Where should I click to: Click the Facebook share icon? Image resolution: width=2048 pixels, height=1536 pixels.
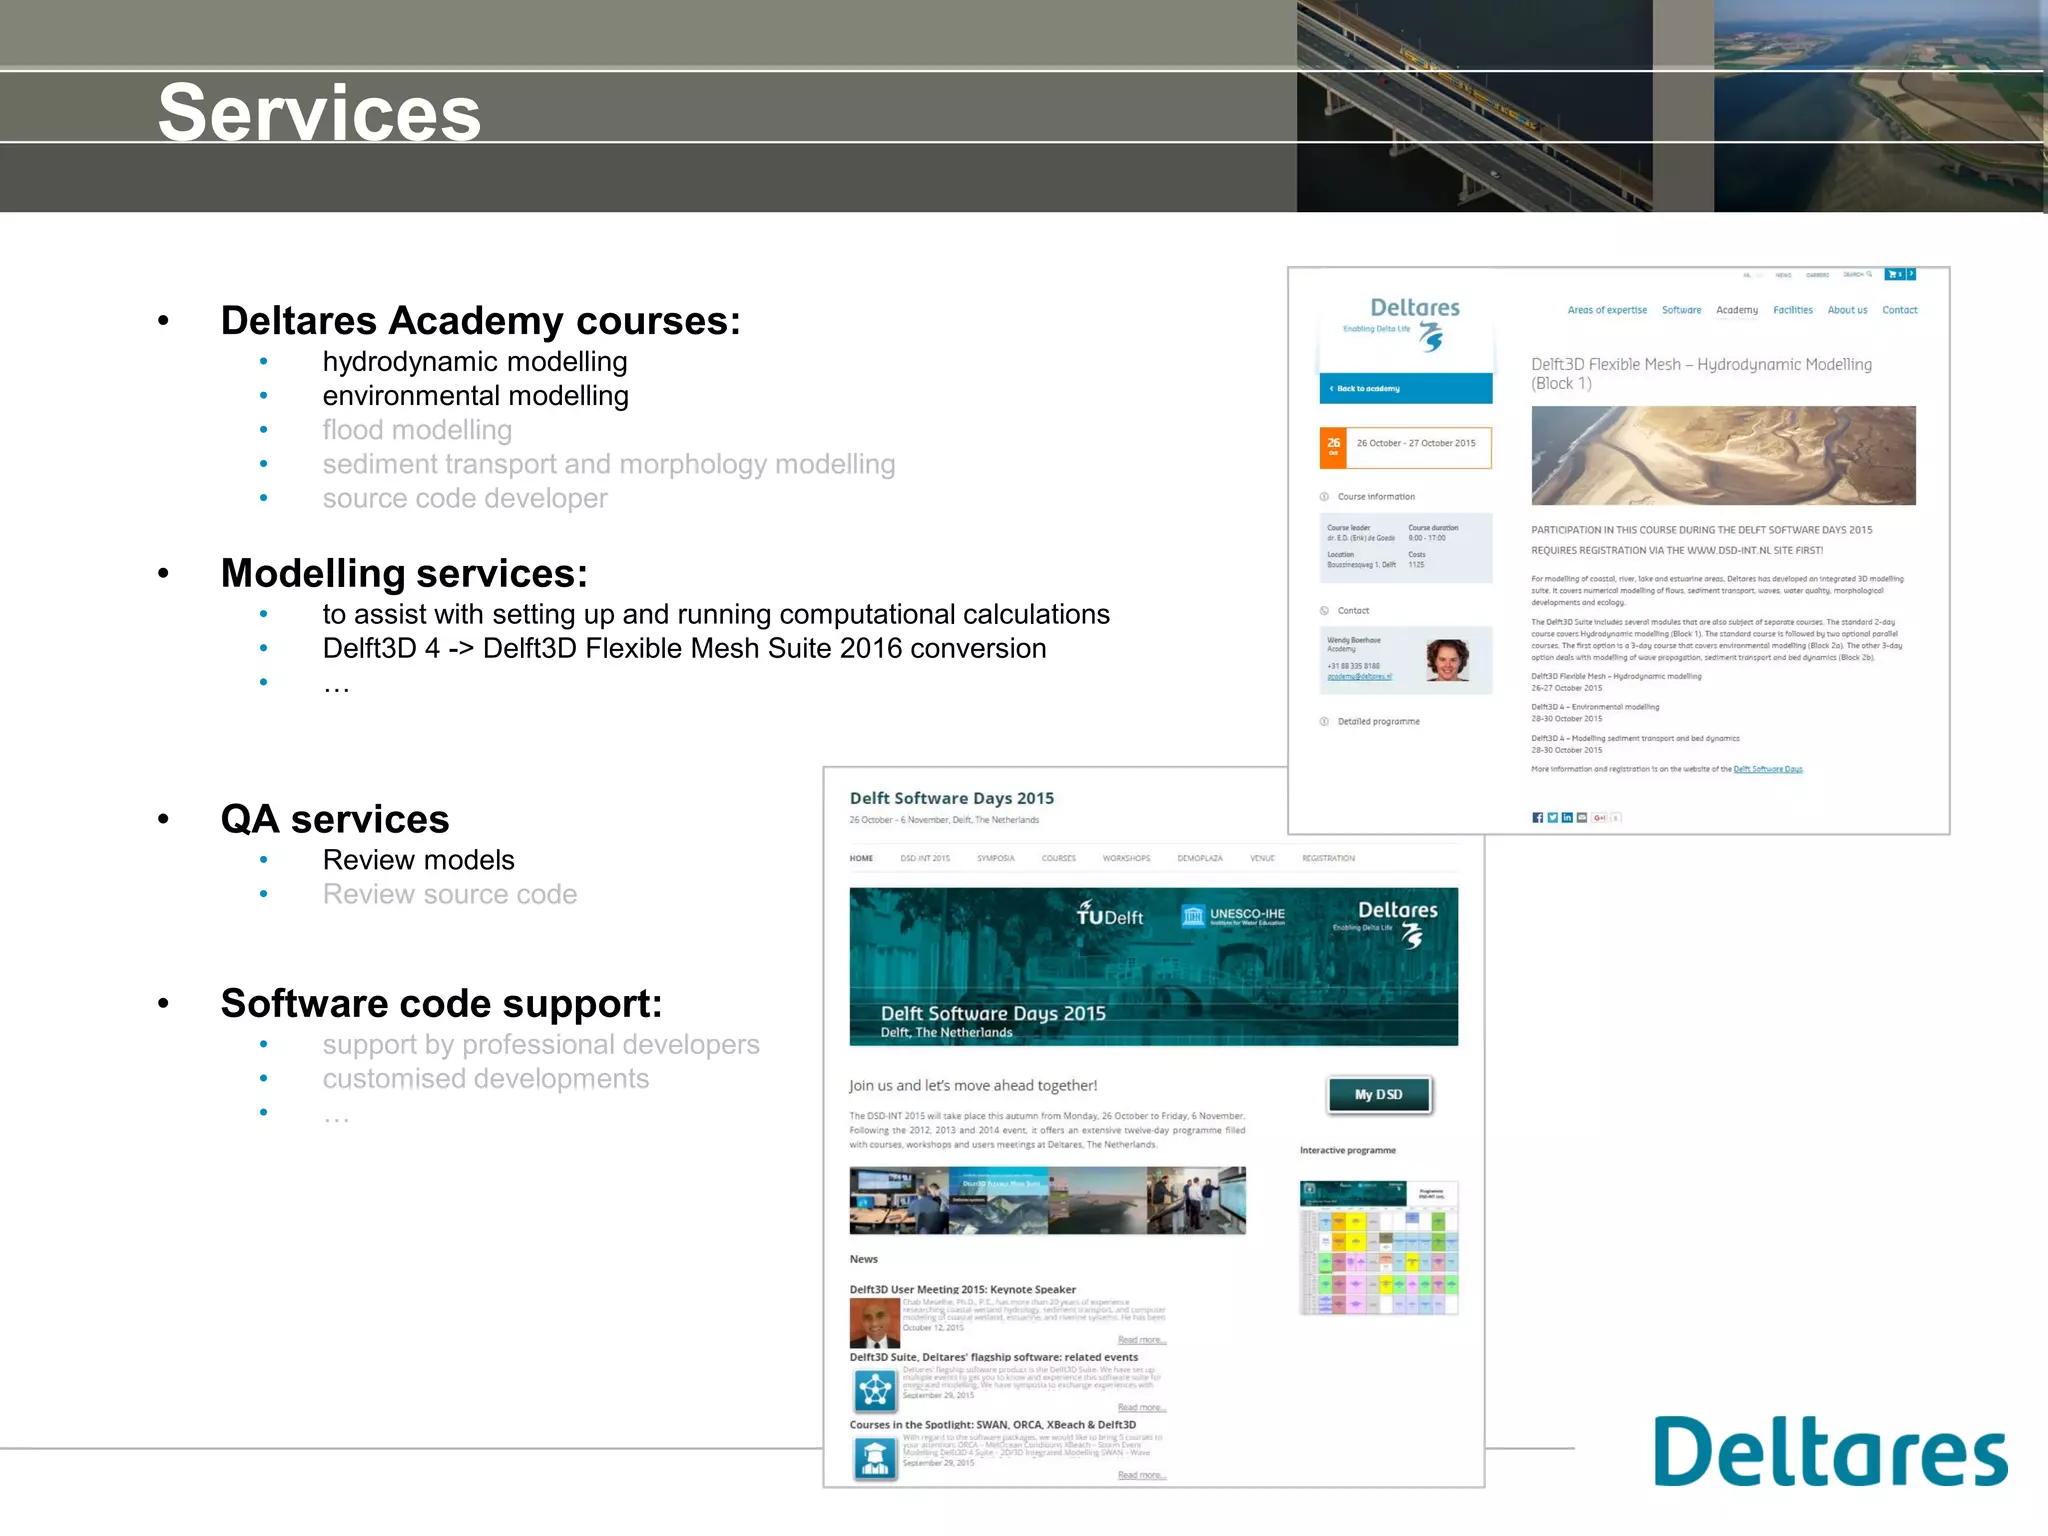point(1537,818)
